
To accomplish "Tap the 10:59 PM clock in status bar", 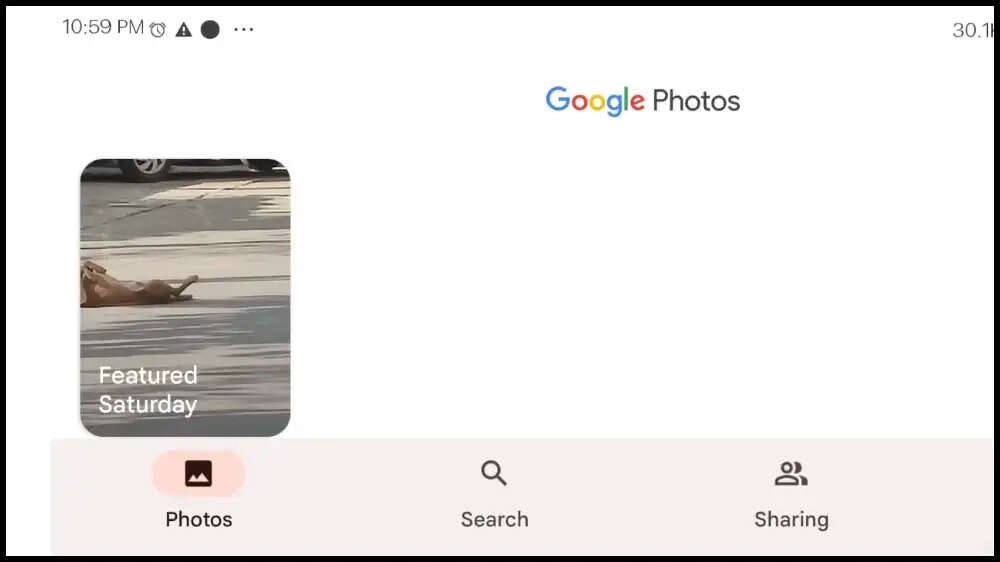I will 103,27.
